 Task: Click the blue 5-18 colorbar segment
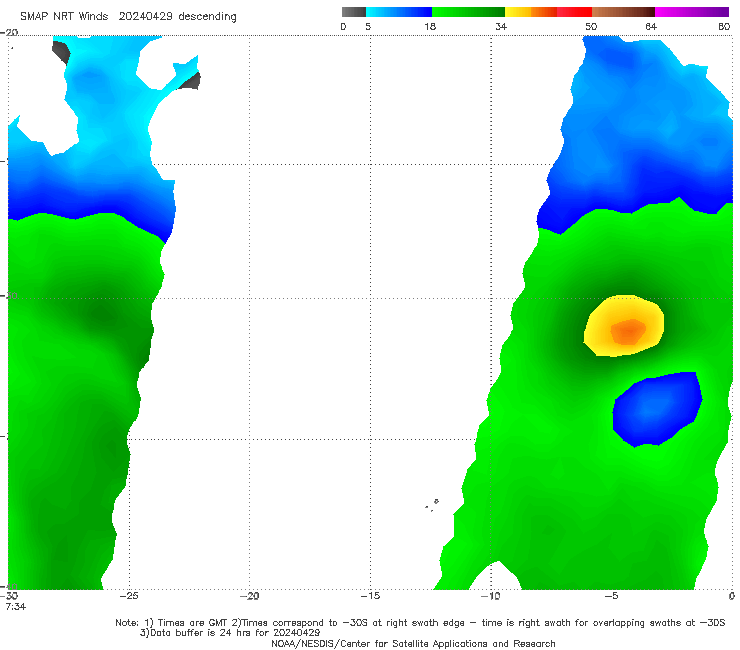pos(399,12)
